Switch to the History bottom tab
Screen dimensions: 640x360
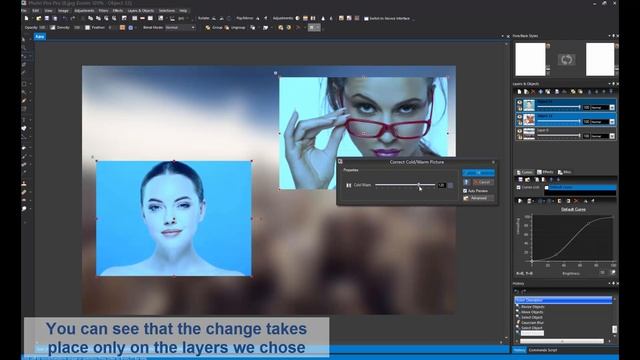coord(519,350)
